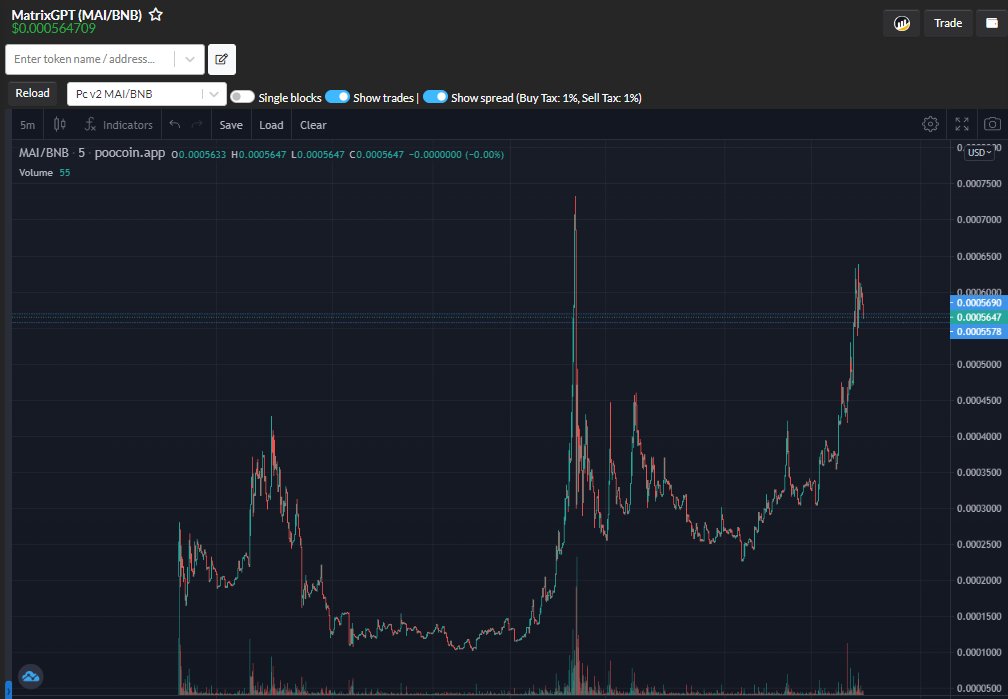Click the 0.0005578 price label
Image resolution: width=1008 pixels, height=699 pixels.
[x=978, y=332]
